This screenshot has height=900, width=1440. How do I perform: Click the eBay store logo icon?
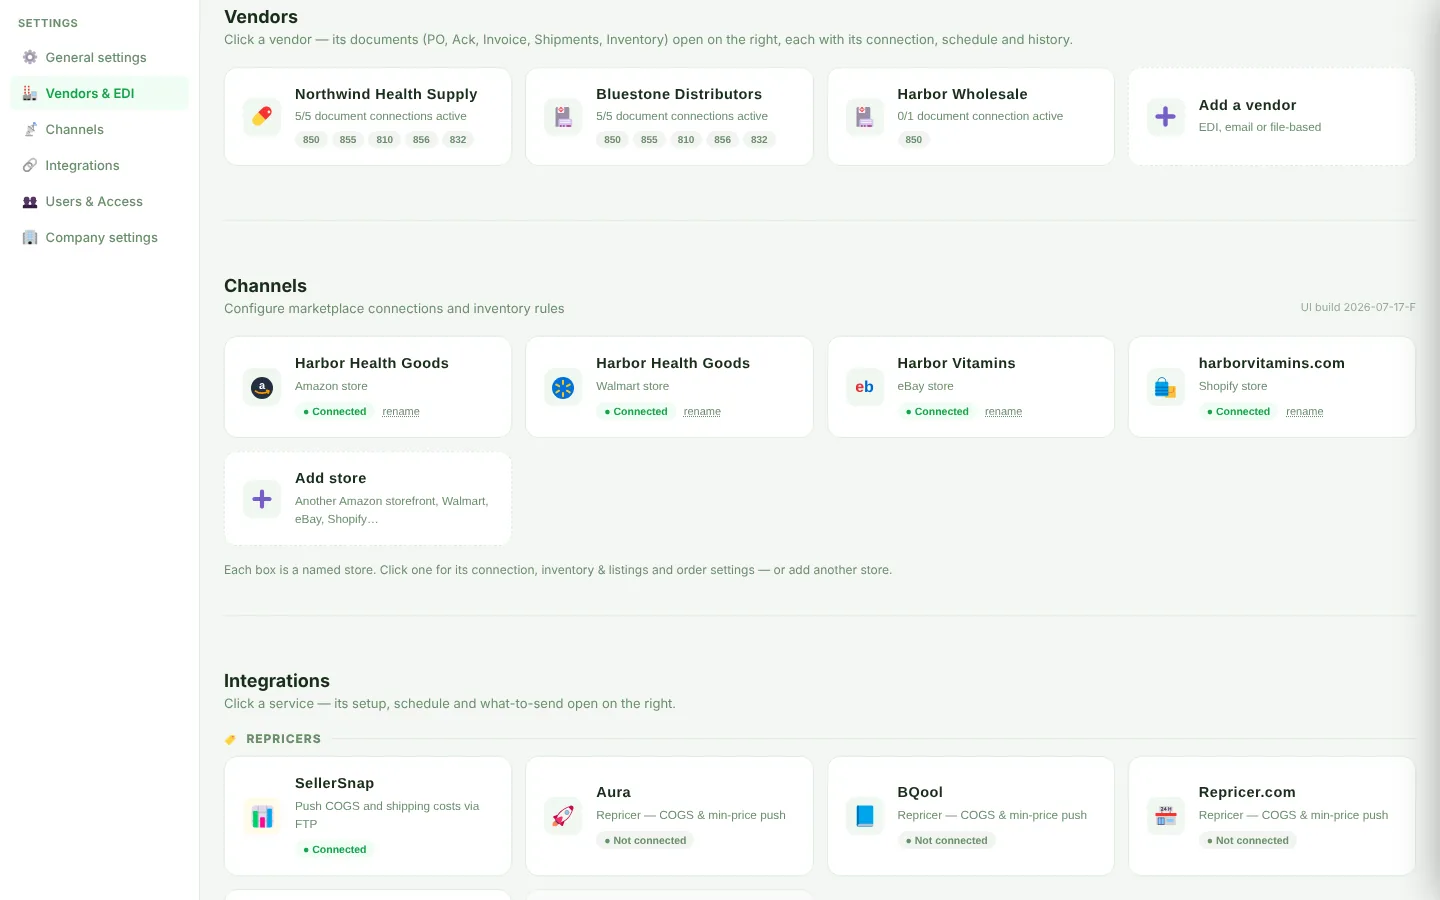865,387
